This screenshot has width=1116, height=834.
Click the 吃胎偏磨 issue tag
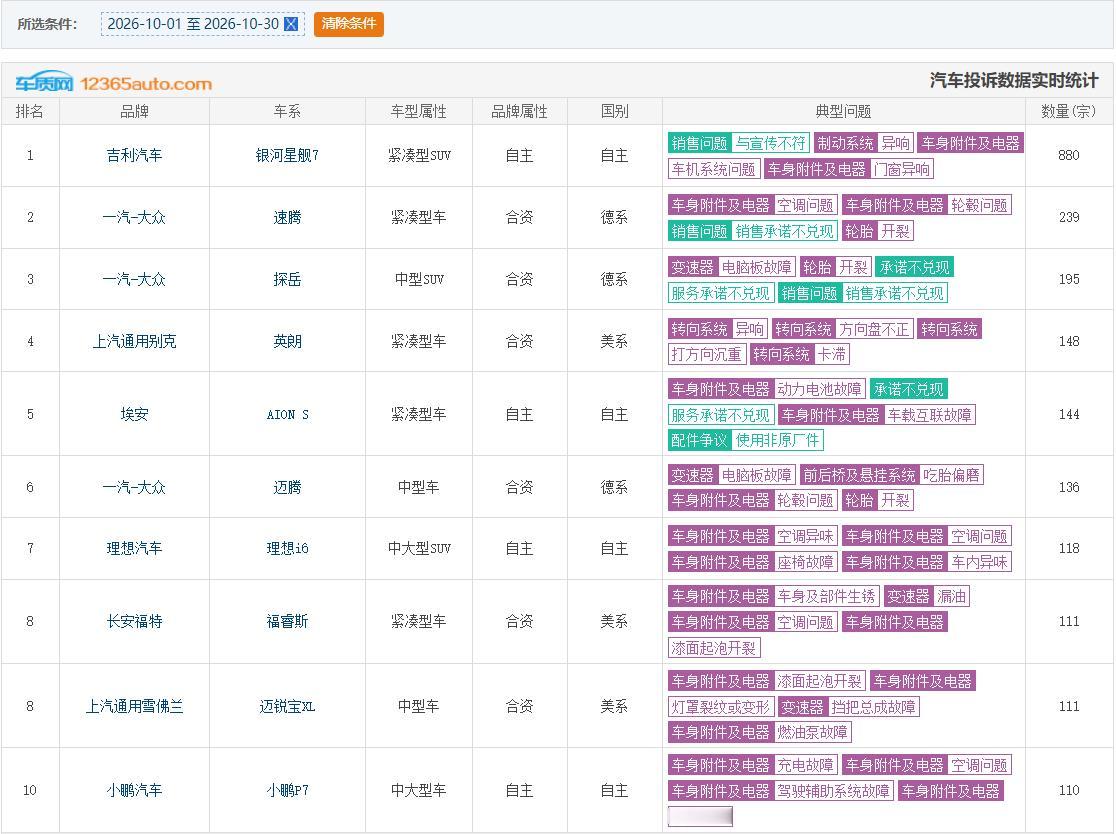[x=951, y=475]
